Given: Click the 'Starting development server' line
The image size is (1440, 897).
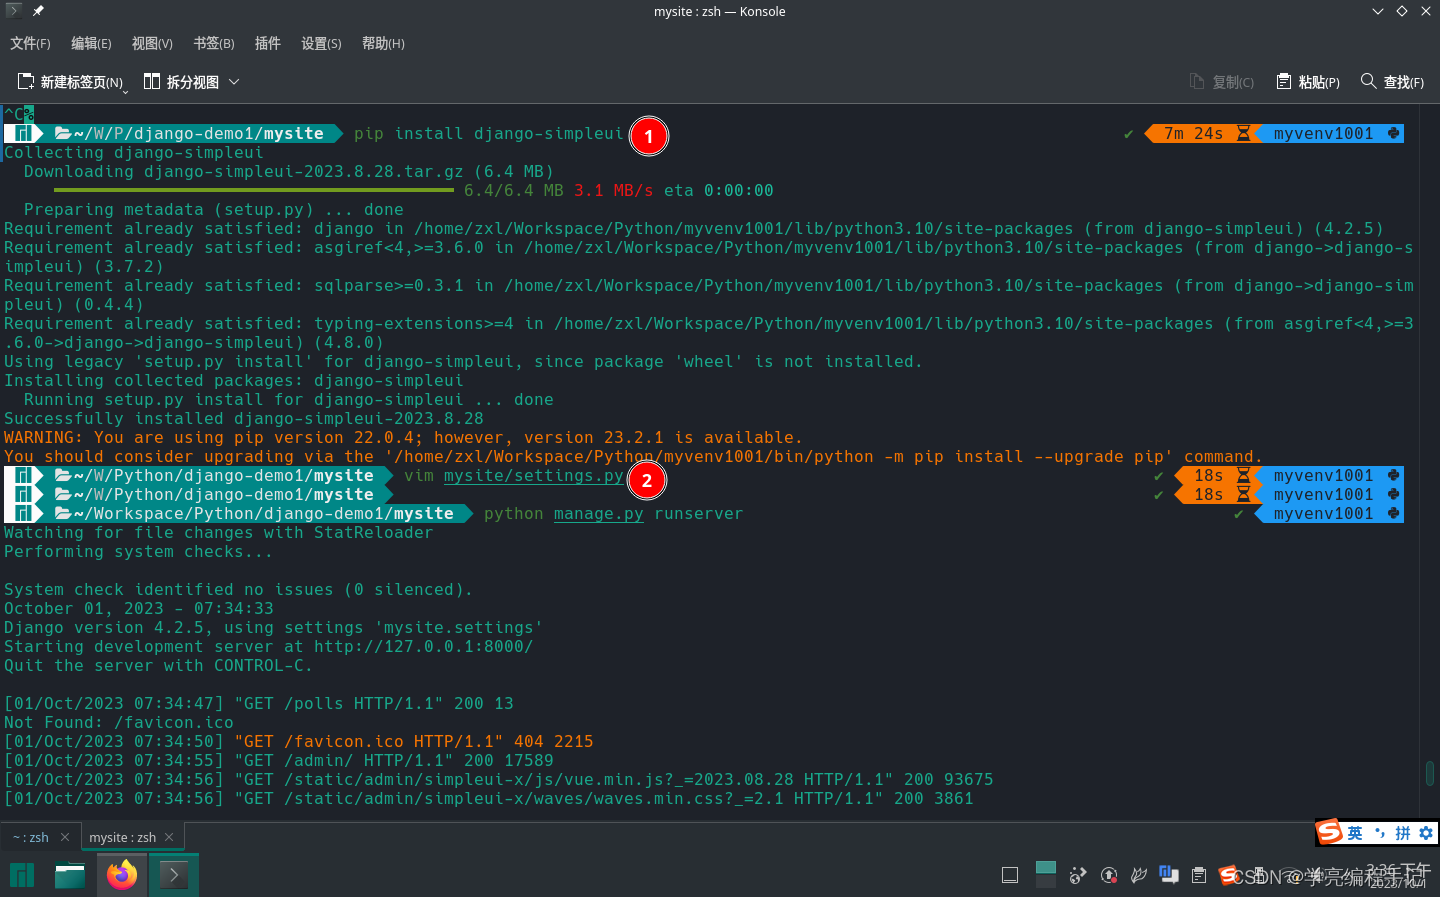Looking at the screenshot, I should [x=268, y=647].
